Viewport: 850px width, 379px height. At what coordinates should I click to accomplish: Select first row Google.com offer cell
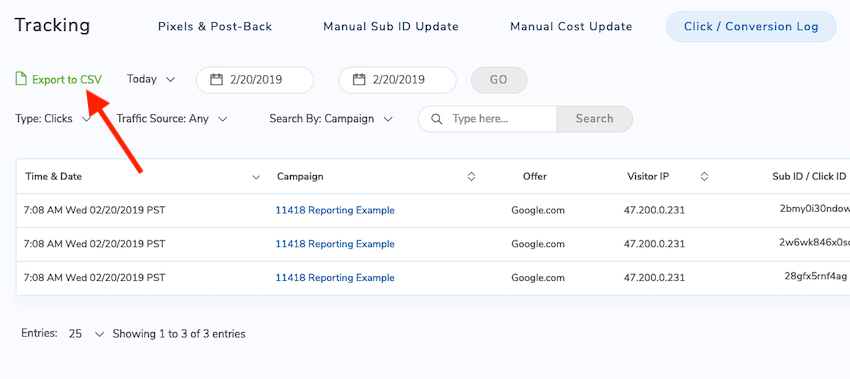click(x=538, y=210)
